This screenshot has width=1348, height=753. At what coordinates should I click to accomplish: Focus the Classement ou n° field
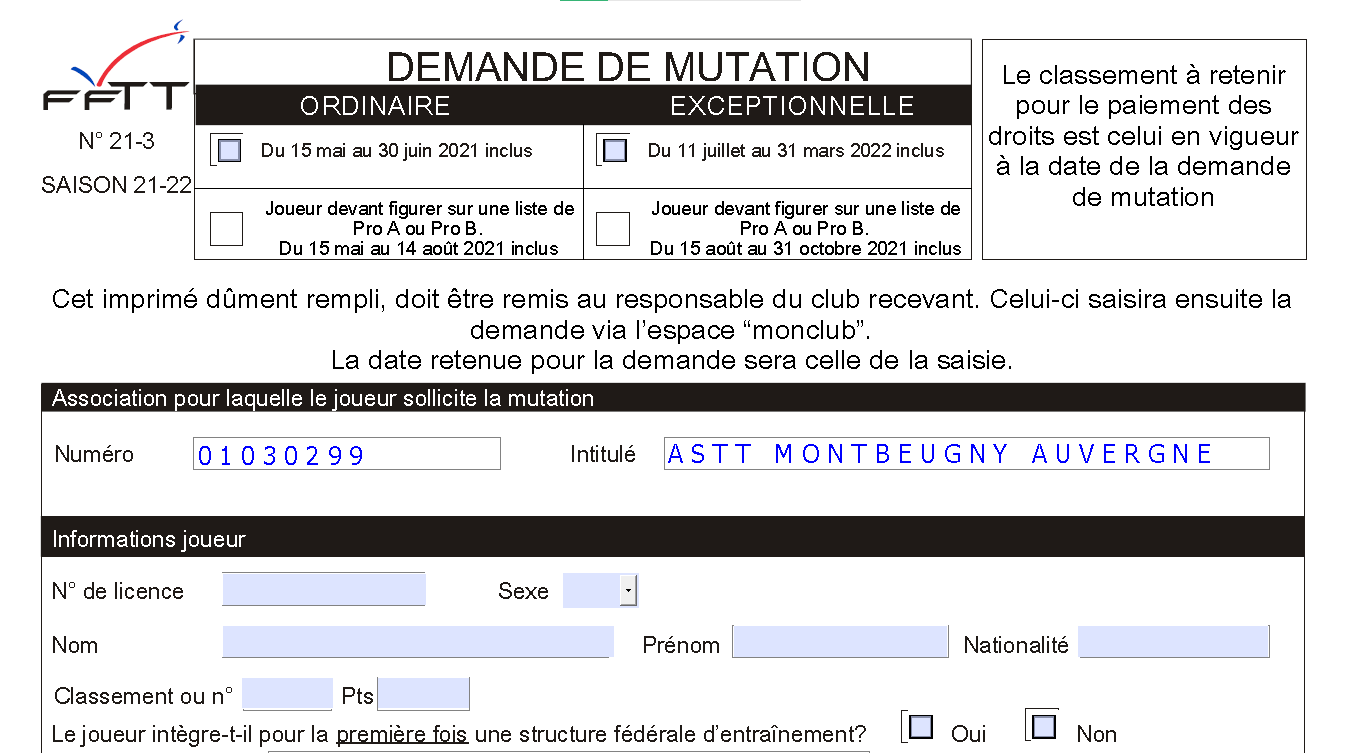pos(287,694)
